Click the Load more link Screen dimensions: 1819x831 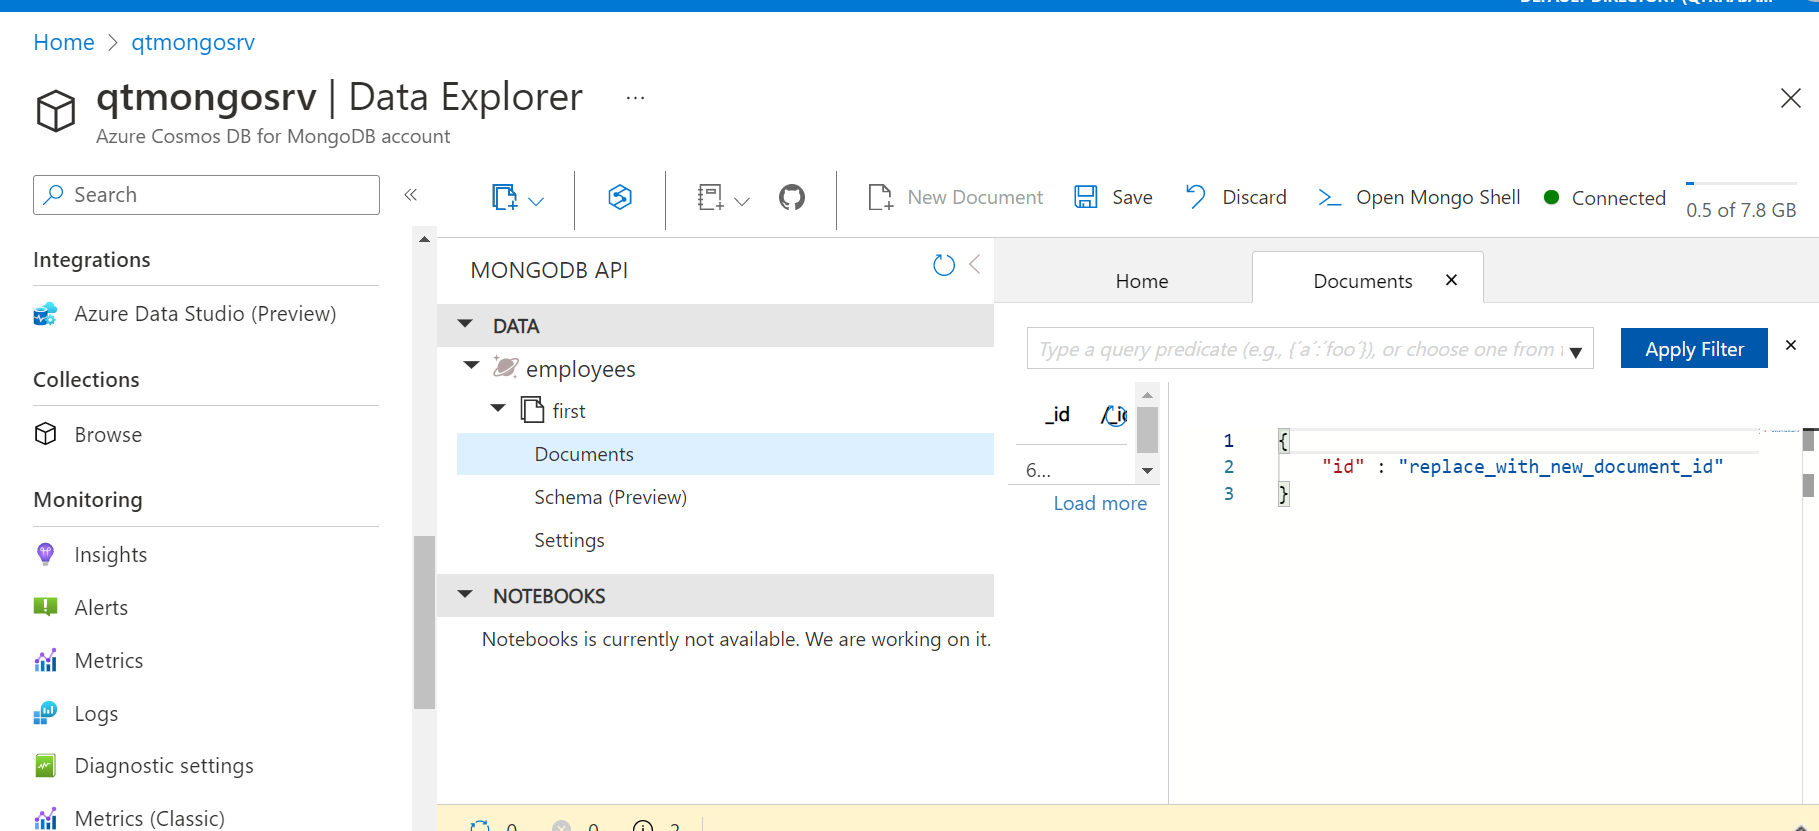coord(1100,503)
